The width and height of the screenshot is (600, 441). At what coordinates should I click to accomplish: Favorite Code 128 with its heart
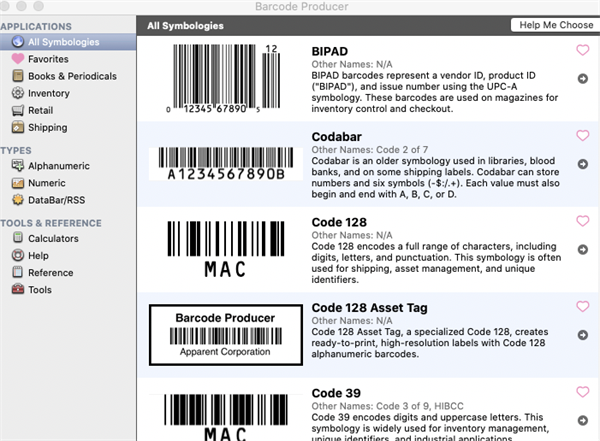(x=583, y=220)
